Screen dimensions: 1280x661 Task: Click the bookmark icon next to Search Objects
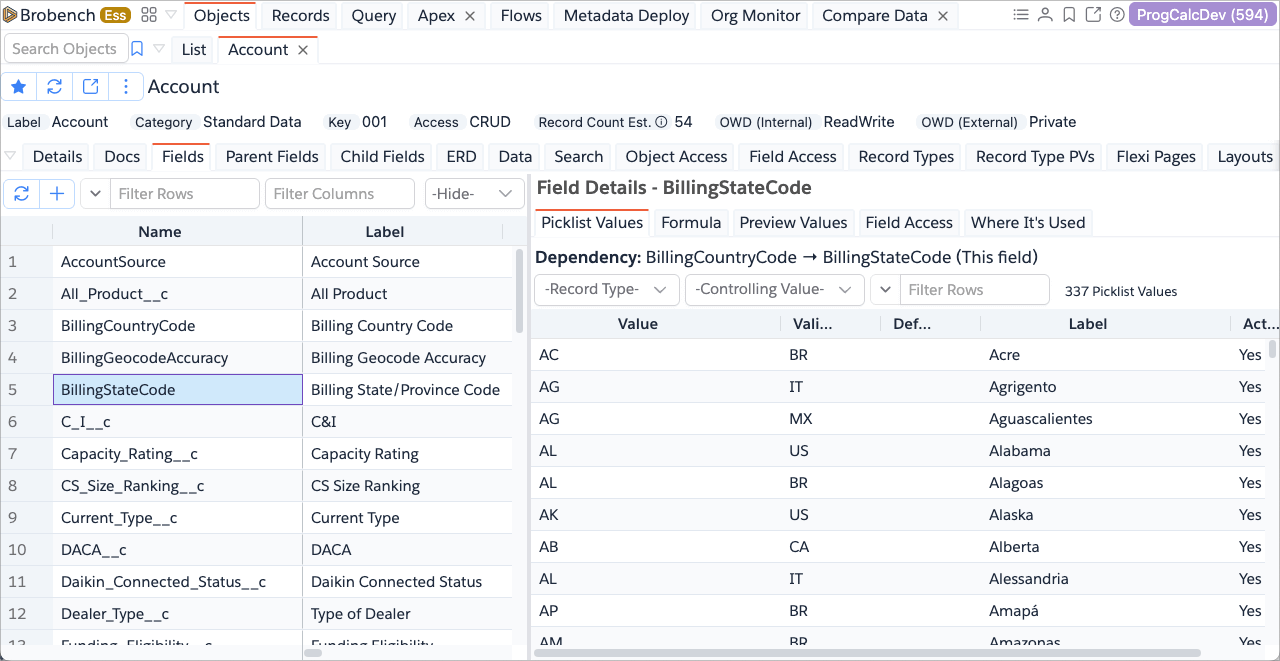(x=137, y=49)
